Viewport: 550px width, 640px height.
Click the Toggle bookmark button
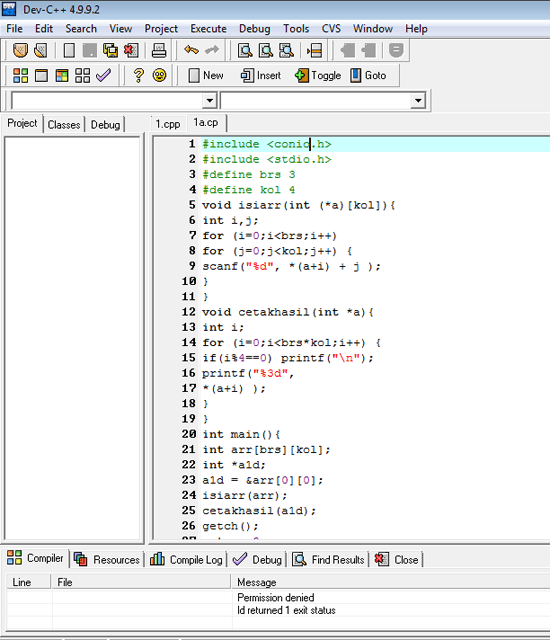click(x=318, y=76)
